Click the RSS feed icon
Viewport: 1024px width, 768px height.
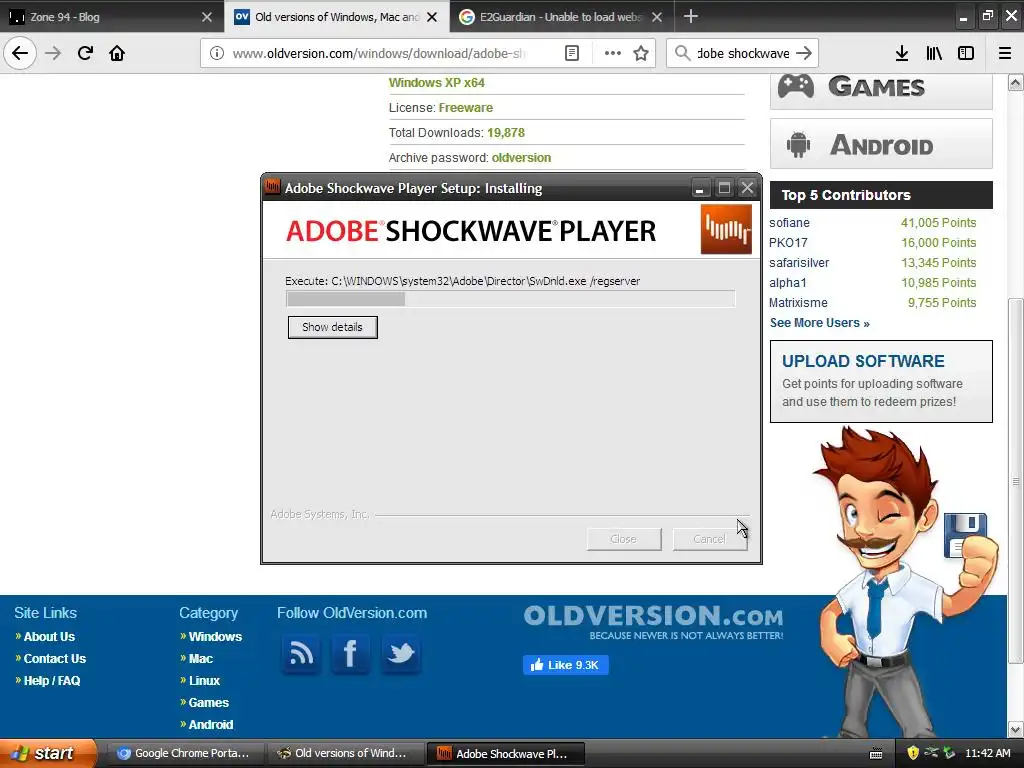[301, 654]
